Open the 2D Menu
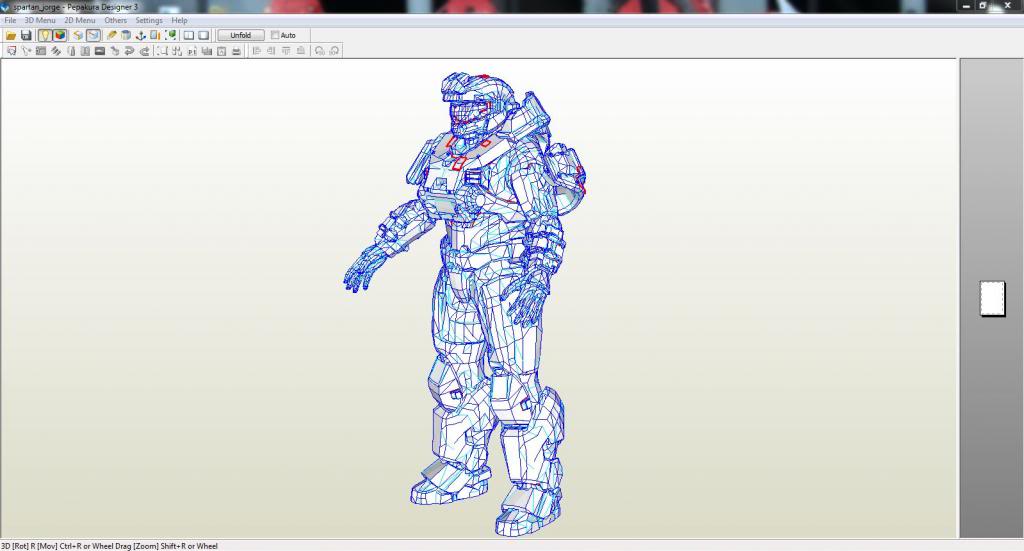 click(80, 20)
